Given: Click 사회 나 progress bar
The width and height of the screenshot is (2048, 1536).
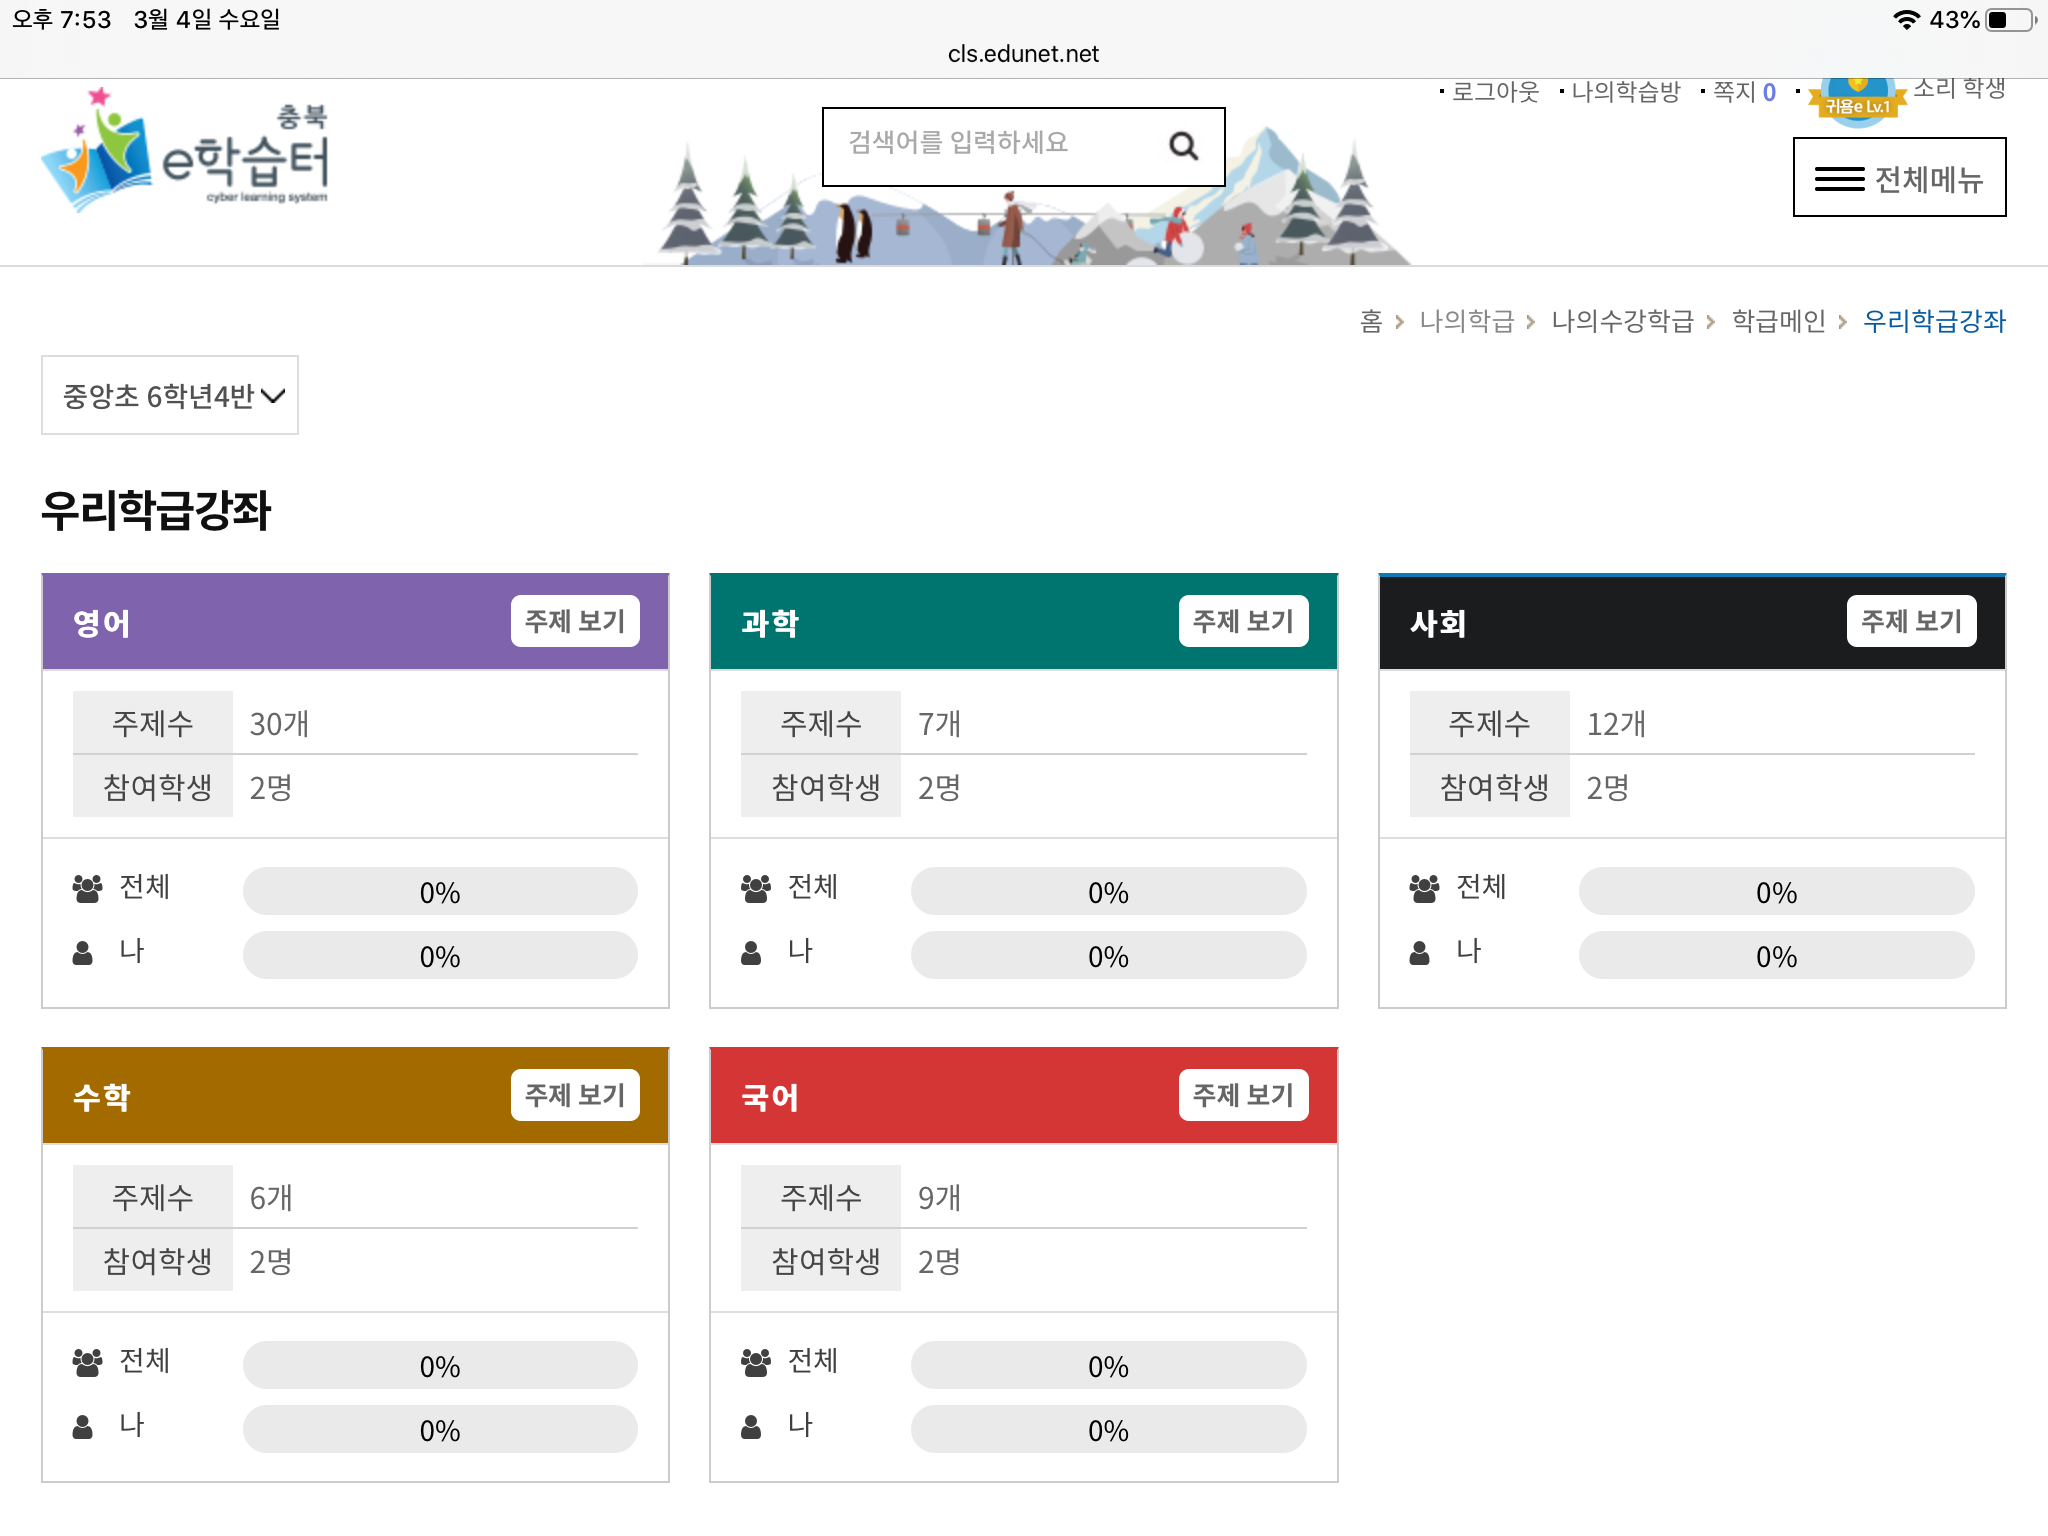Looking at the screenshot, I should tap(1776, 955).
